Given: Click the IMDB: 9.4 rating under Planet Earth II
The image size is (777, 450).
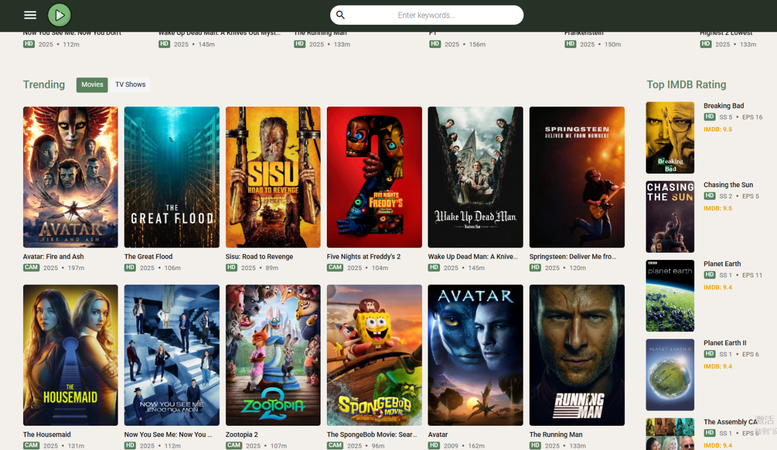Looking at the screenshot, I should (x=718, y=367).
